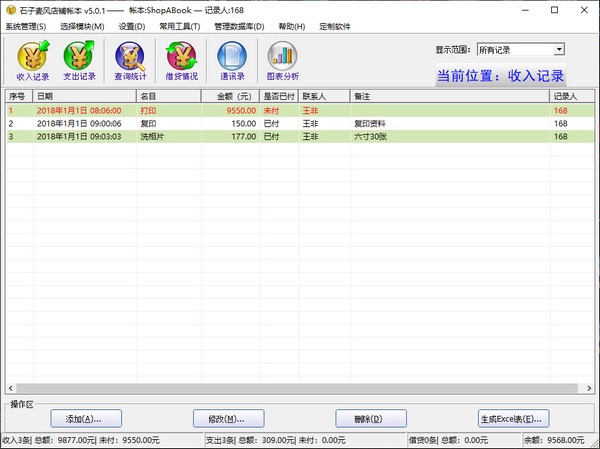Click the horizontal scrollbar below the table
600x449 pixels.
290,388
